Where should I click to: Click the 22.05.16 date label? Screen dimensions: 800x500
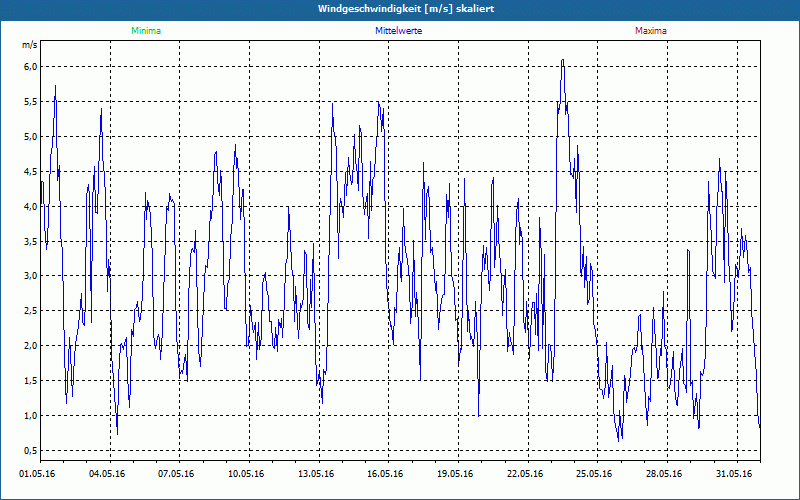(x=525, y=474)
